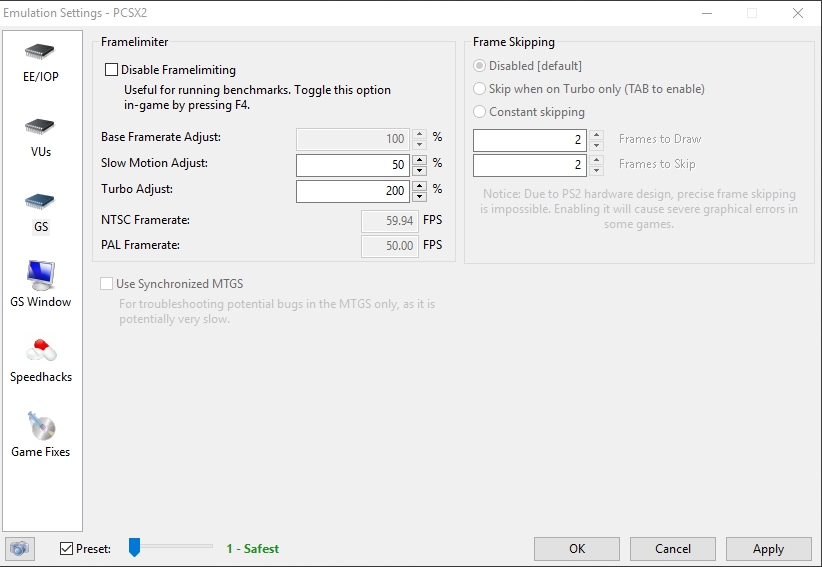Screen dimensions: 822x567
Task: Decrease Frames to Skip with down arrow
Action: pyautogui.click(x=597, y=170)
